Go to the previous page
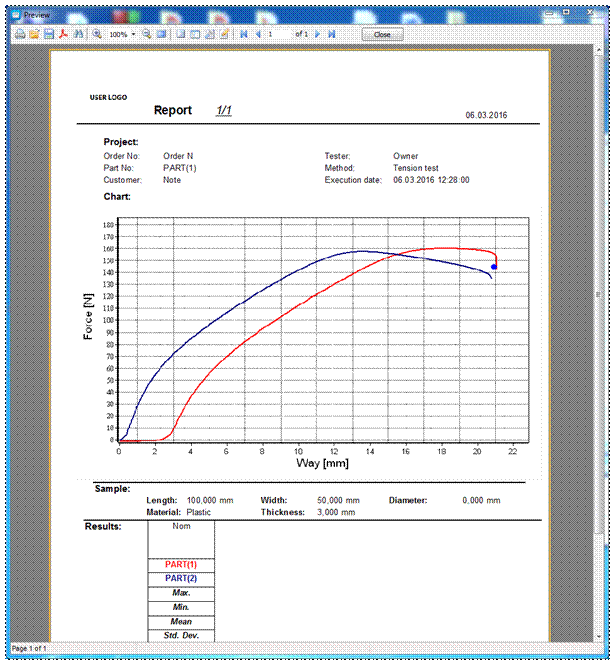 [258, 34]
